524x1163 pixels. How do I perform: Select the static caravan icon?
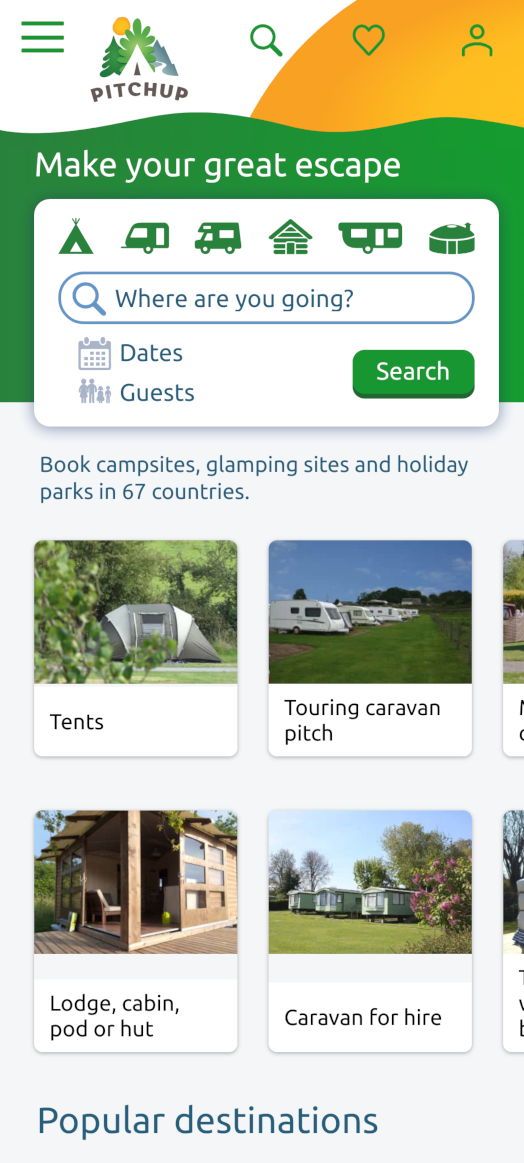pyautogui.click(x=370, y=238)
